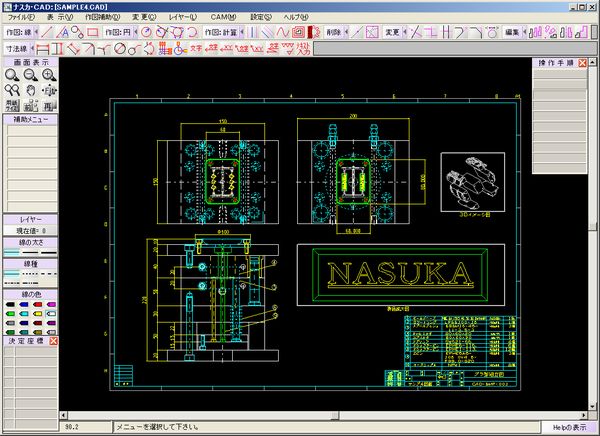Open the ヘルプ(H) menu
The image size is (600, 436).
tap(296, 17)
